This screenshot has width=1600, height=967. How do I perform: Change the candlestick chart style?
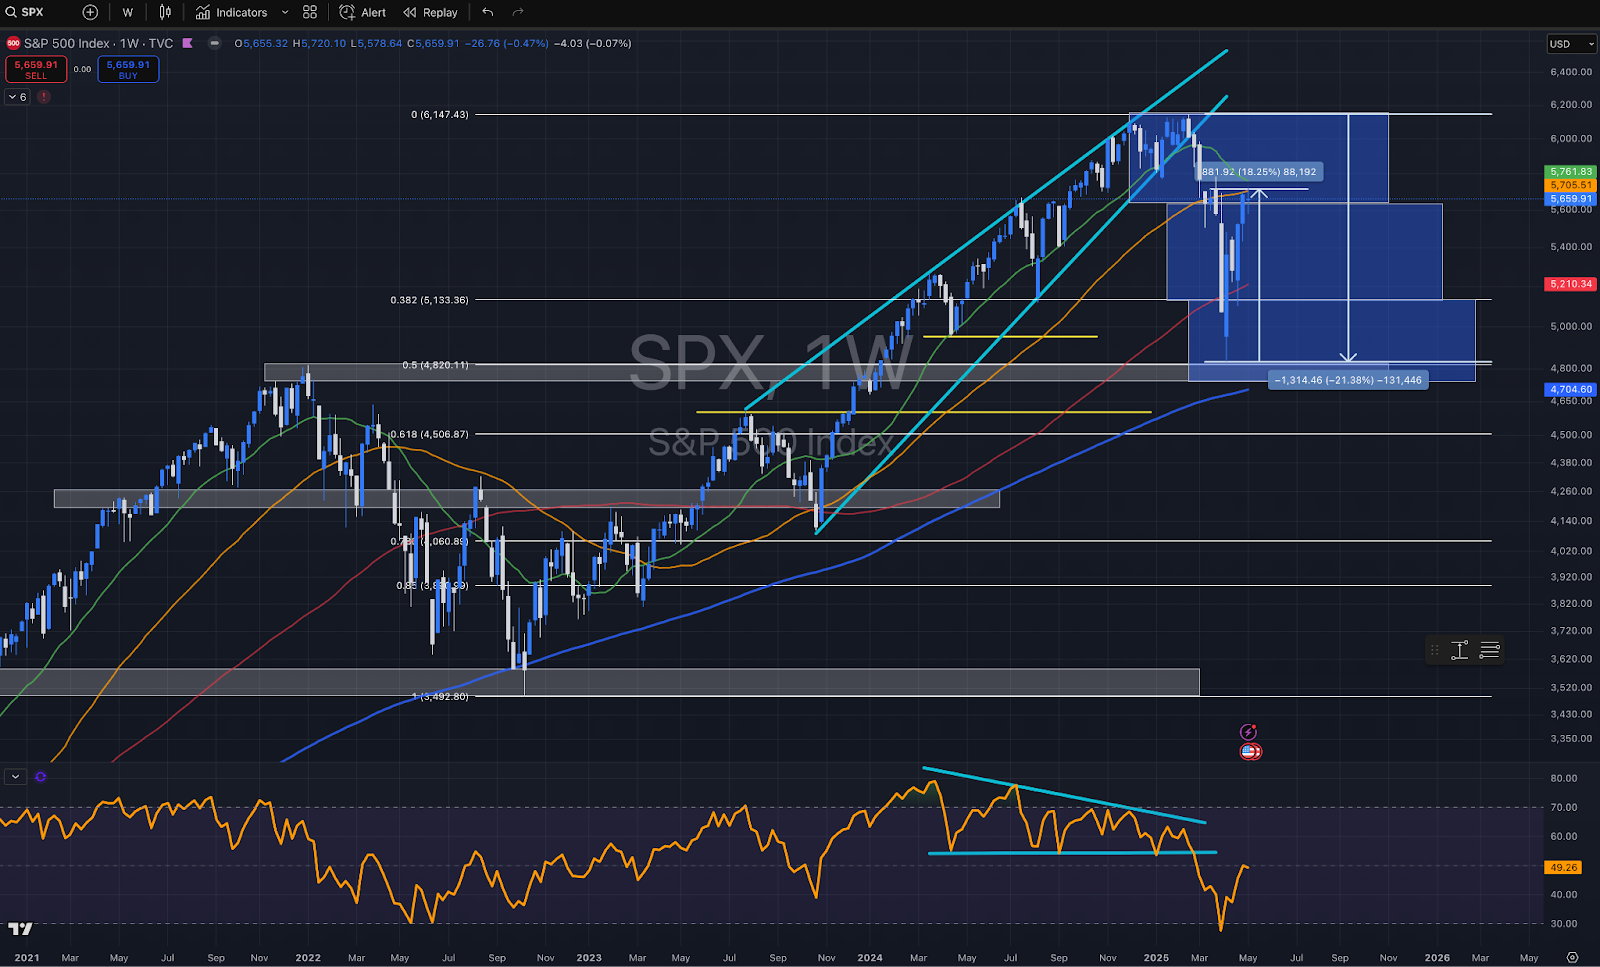point(165,12)
